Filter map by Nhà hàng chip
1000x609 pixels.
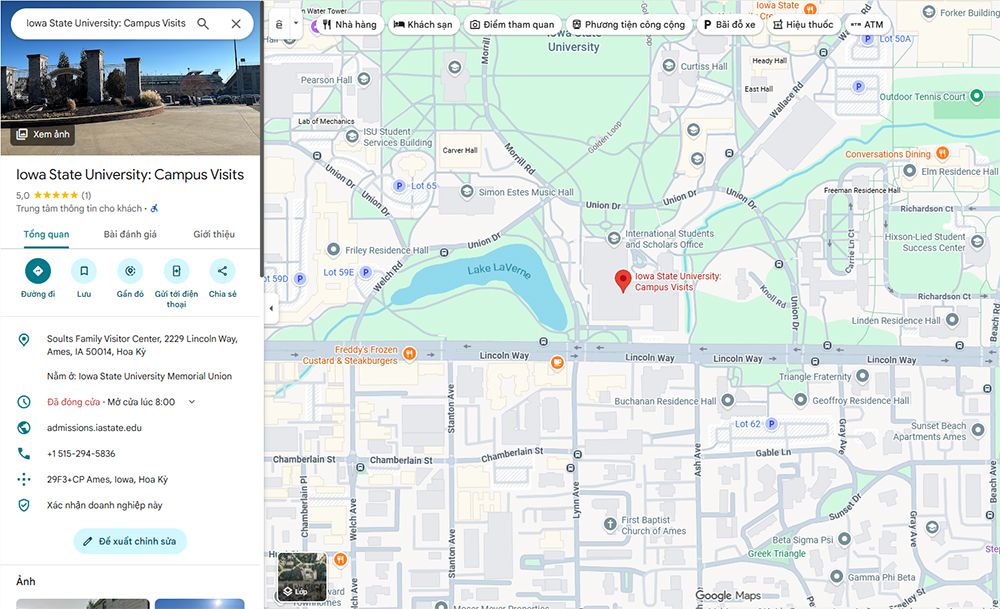click(349, 25)
